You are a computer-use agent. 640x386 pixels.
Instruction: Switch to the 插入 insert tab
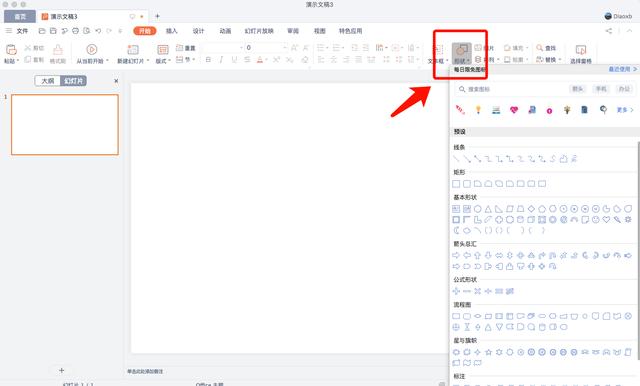tap(172, 31)
